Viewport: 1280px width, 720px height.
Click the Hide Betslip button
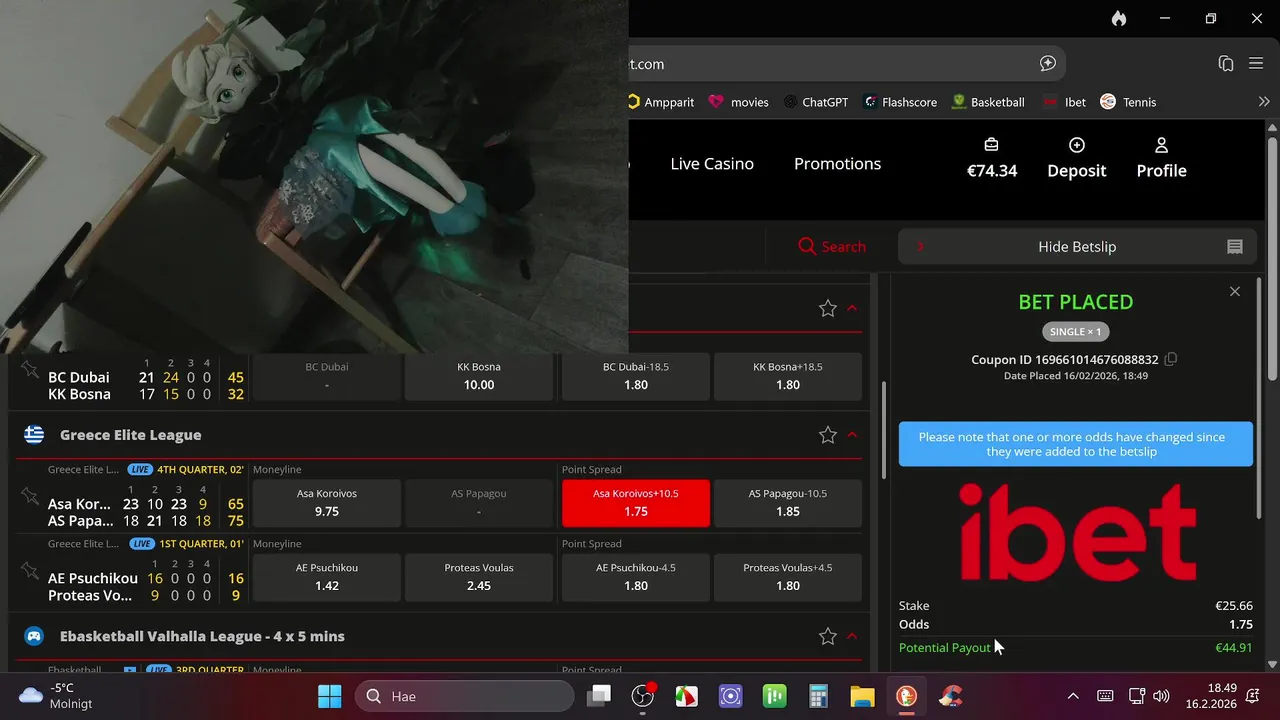pyautogui.click(x=1077, y=247)
